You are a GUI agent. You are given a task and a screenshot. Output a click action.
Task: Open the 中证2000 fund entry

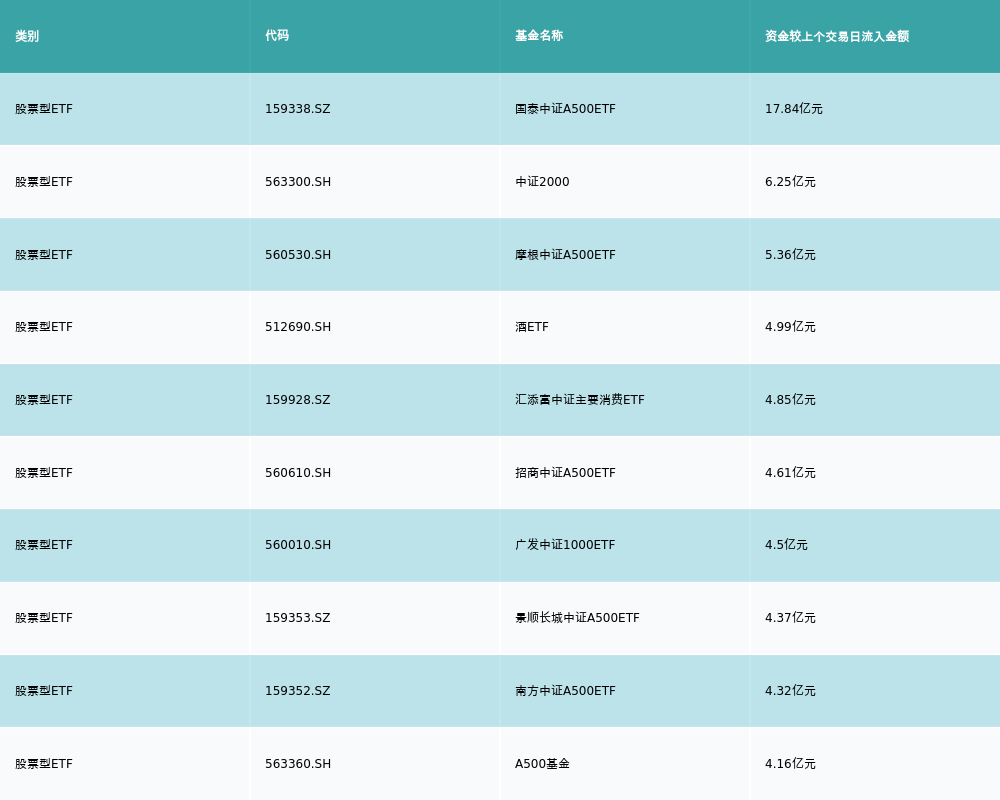[542, 182]
